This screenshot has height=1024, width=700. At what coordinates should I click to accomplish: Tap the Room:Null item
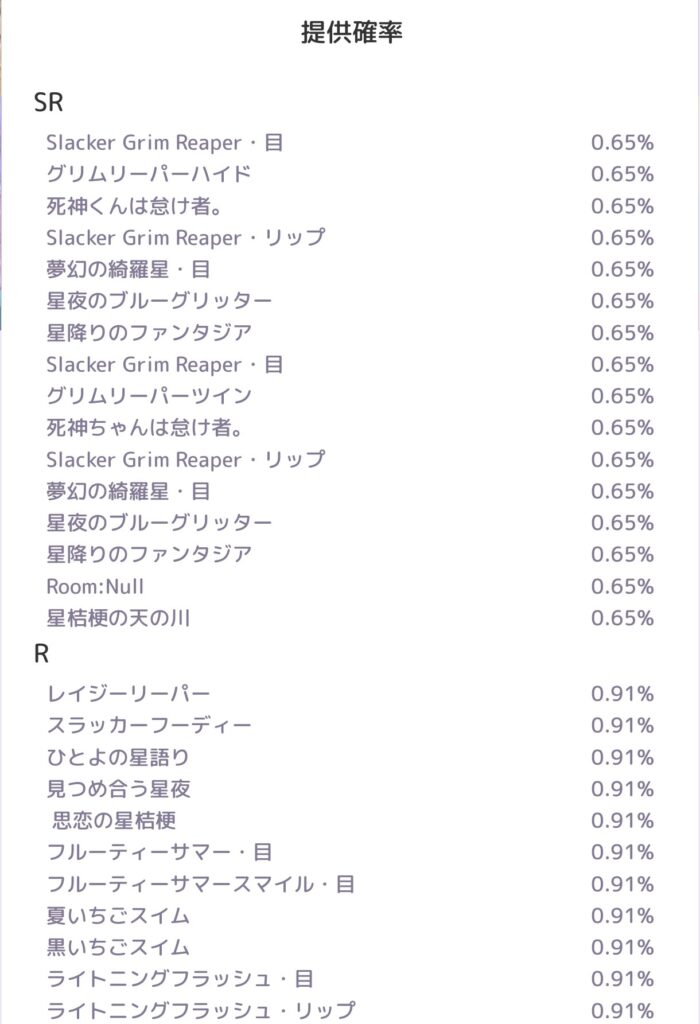point(350,586)
